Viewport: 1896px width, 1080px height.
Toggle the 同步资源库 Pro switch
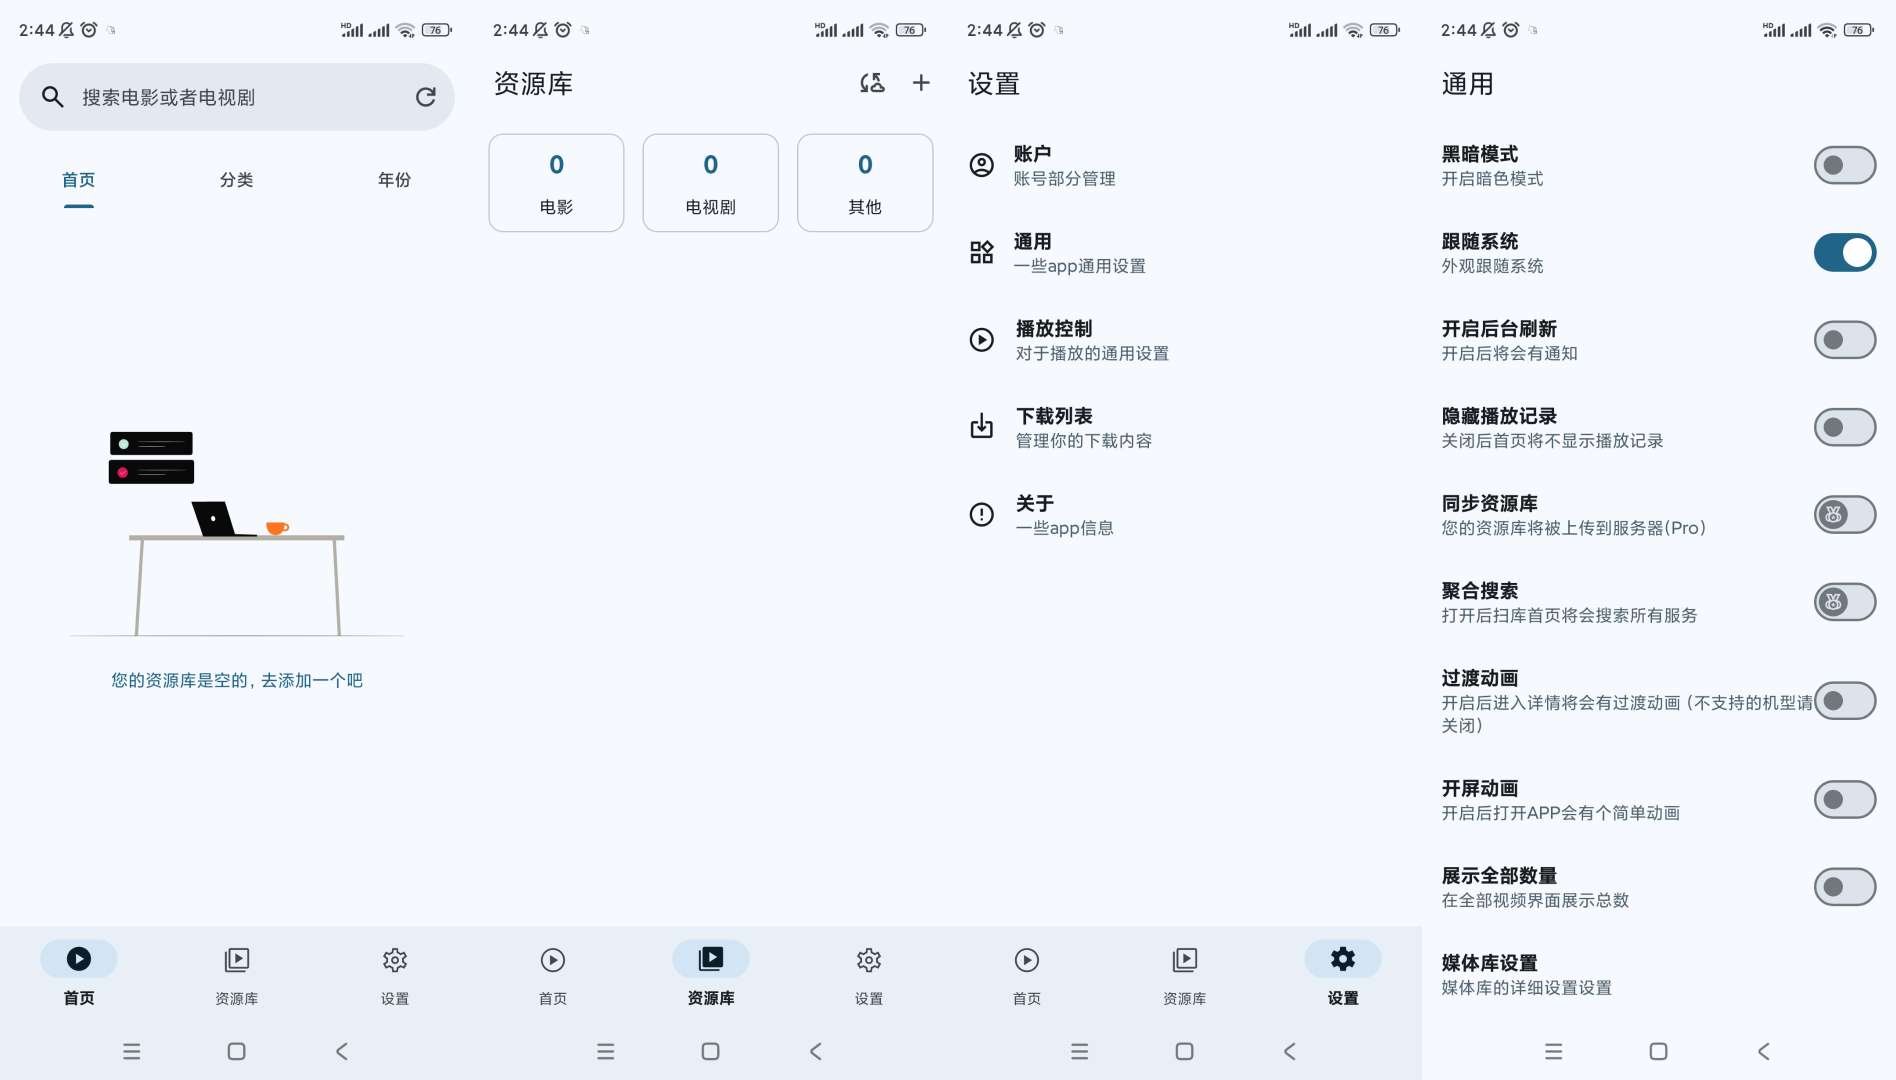coord(1844,514)
